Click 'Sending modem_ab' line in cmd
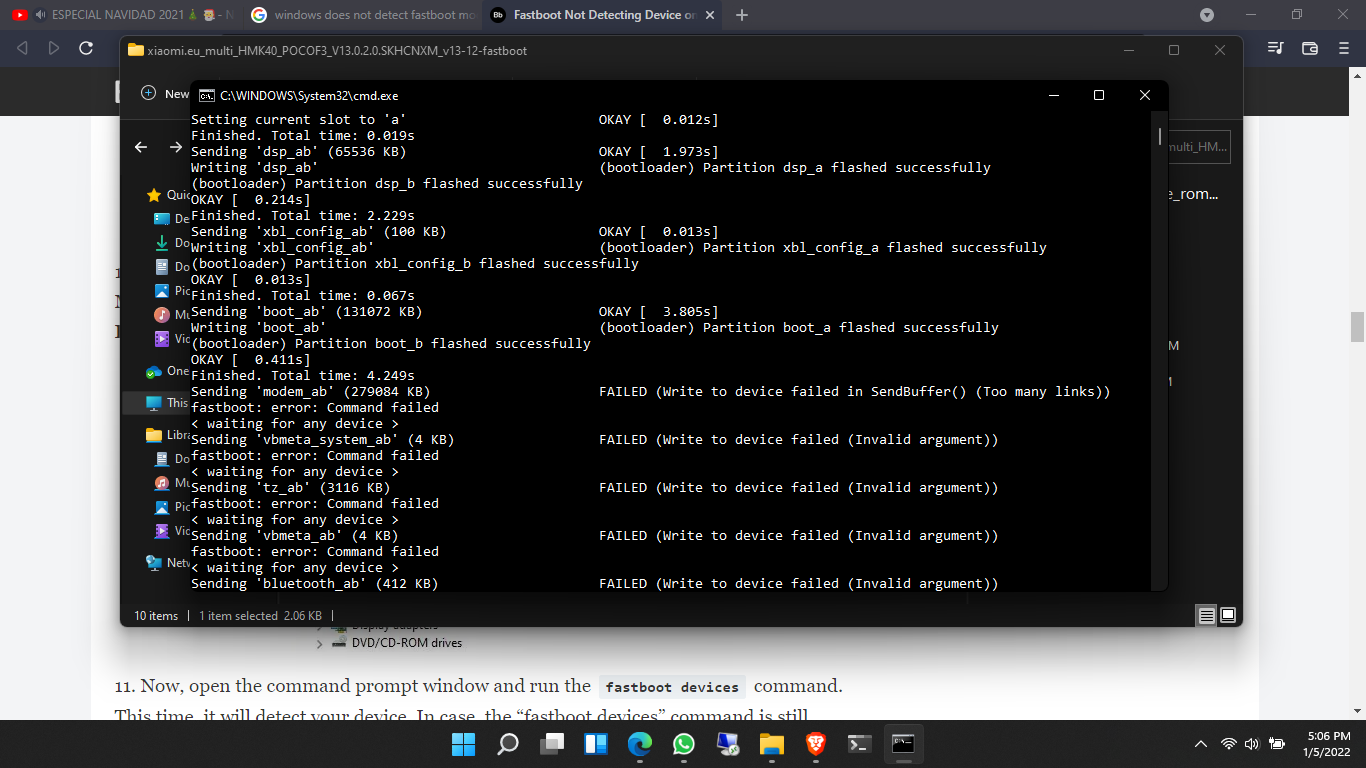 pos(311,392)
